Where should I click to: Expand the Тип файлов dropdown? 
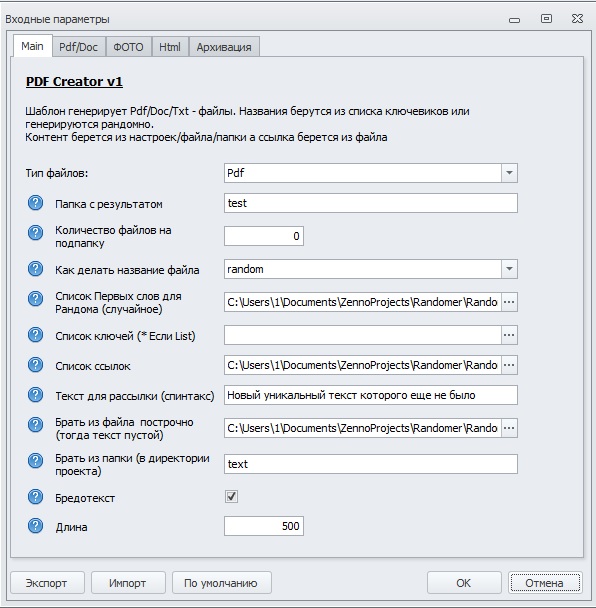(x=509, y=173)
